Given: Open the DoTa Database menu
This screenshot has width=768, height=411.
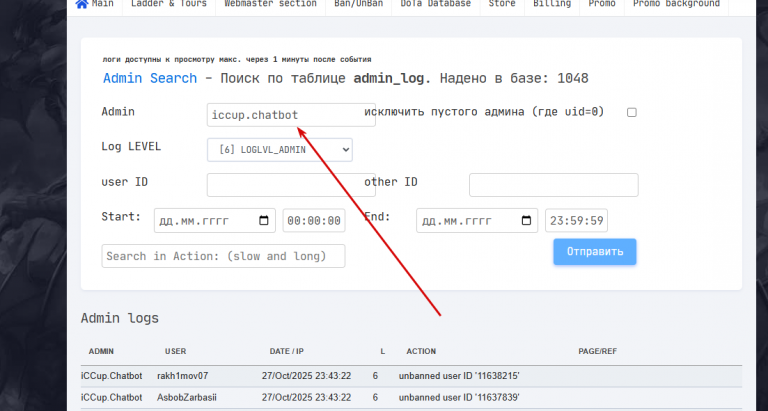Looking at the screenshot, I should 435,4.
